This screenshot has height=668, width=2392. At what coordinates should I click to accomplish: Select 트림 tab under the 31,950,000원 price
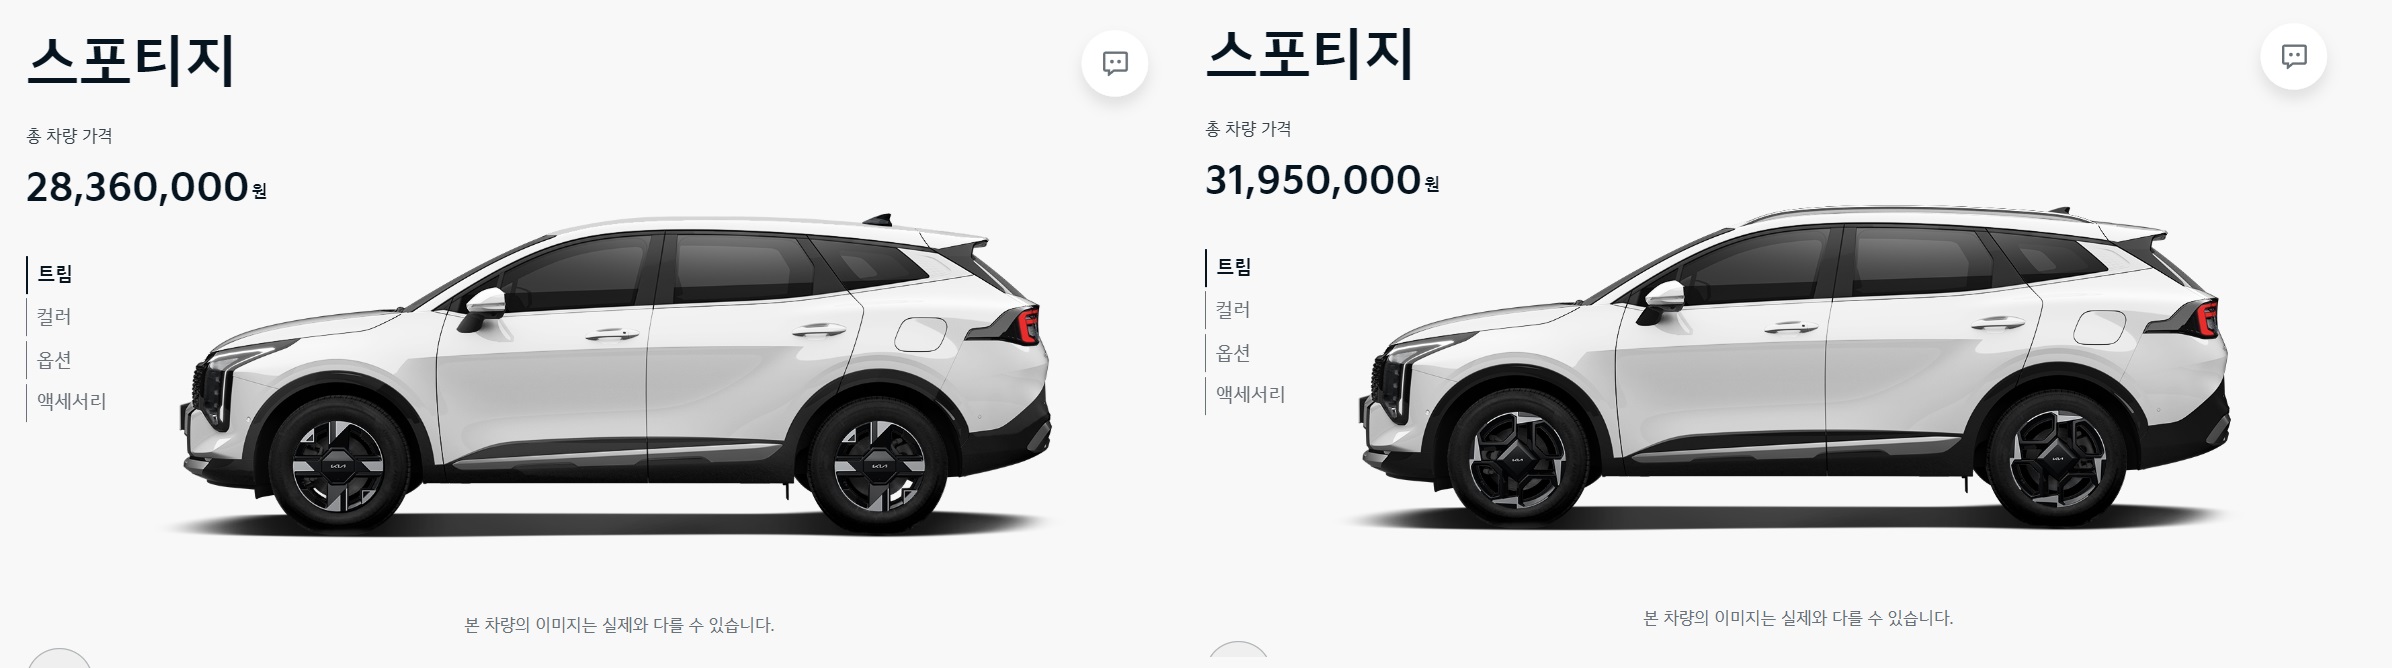(1234, 267)
